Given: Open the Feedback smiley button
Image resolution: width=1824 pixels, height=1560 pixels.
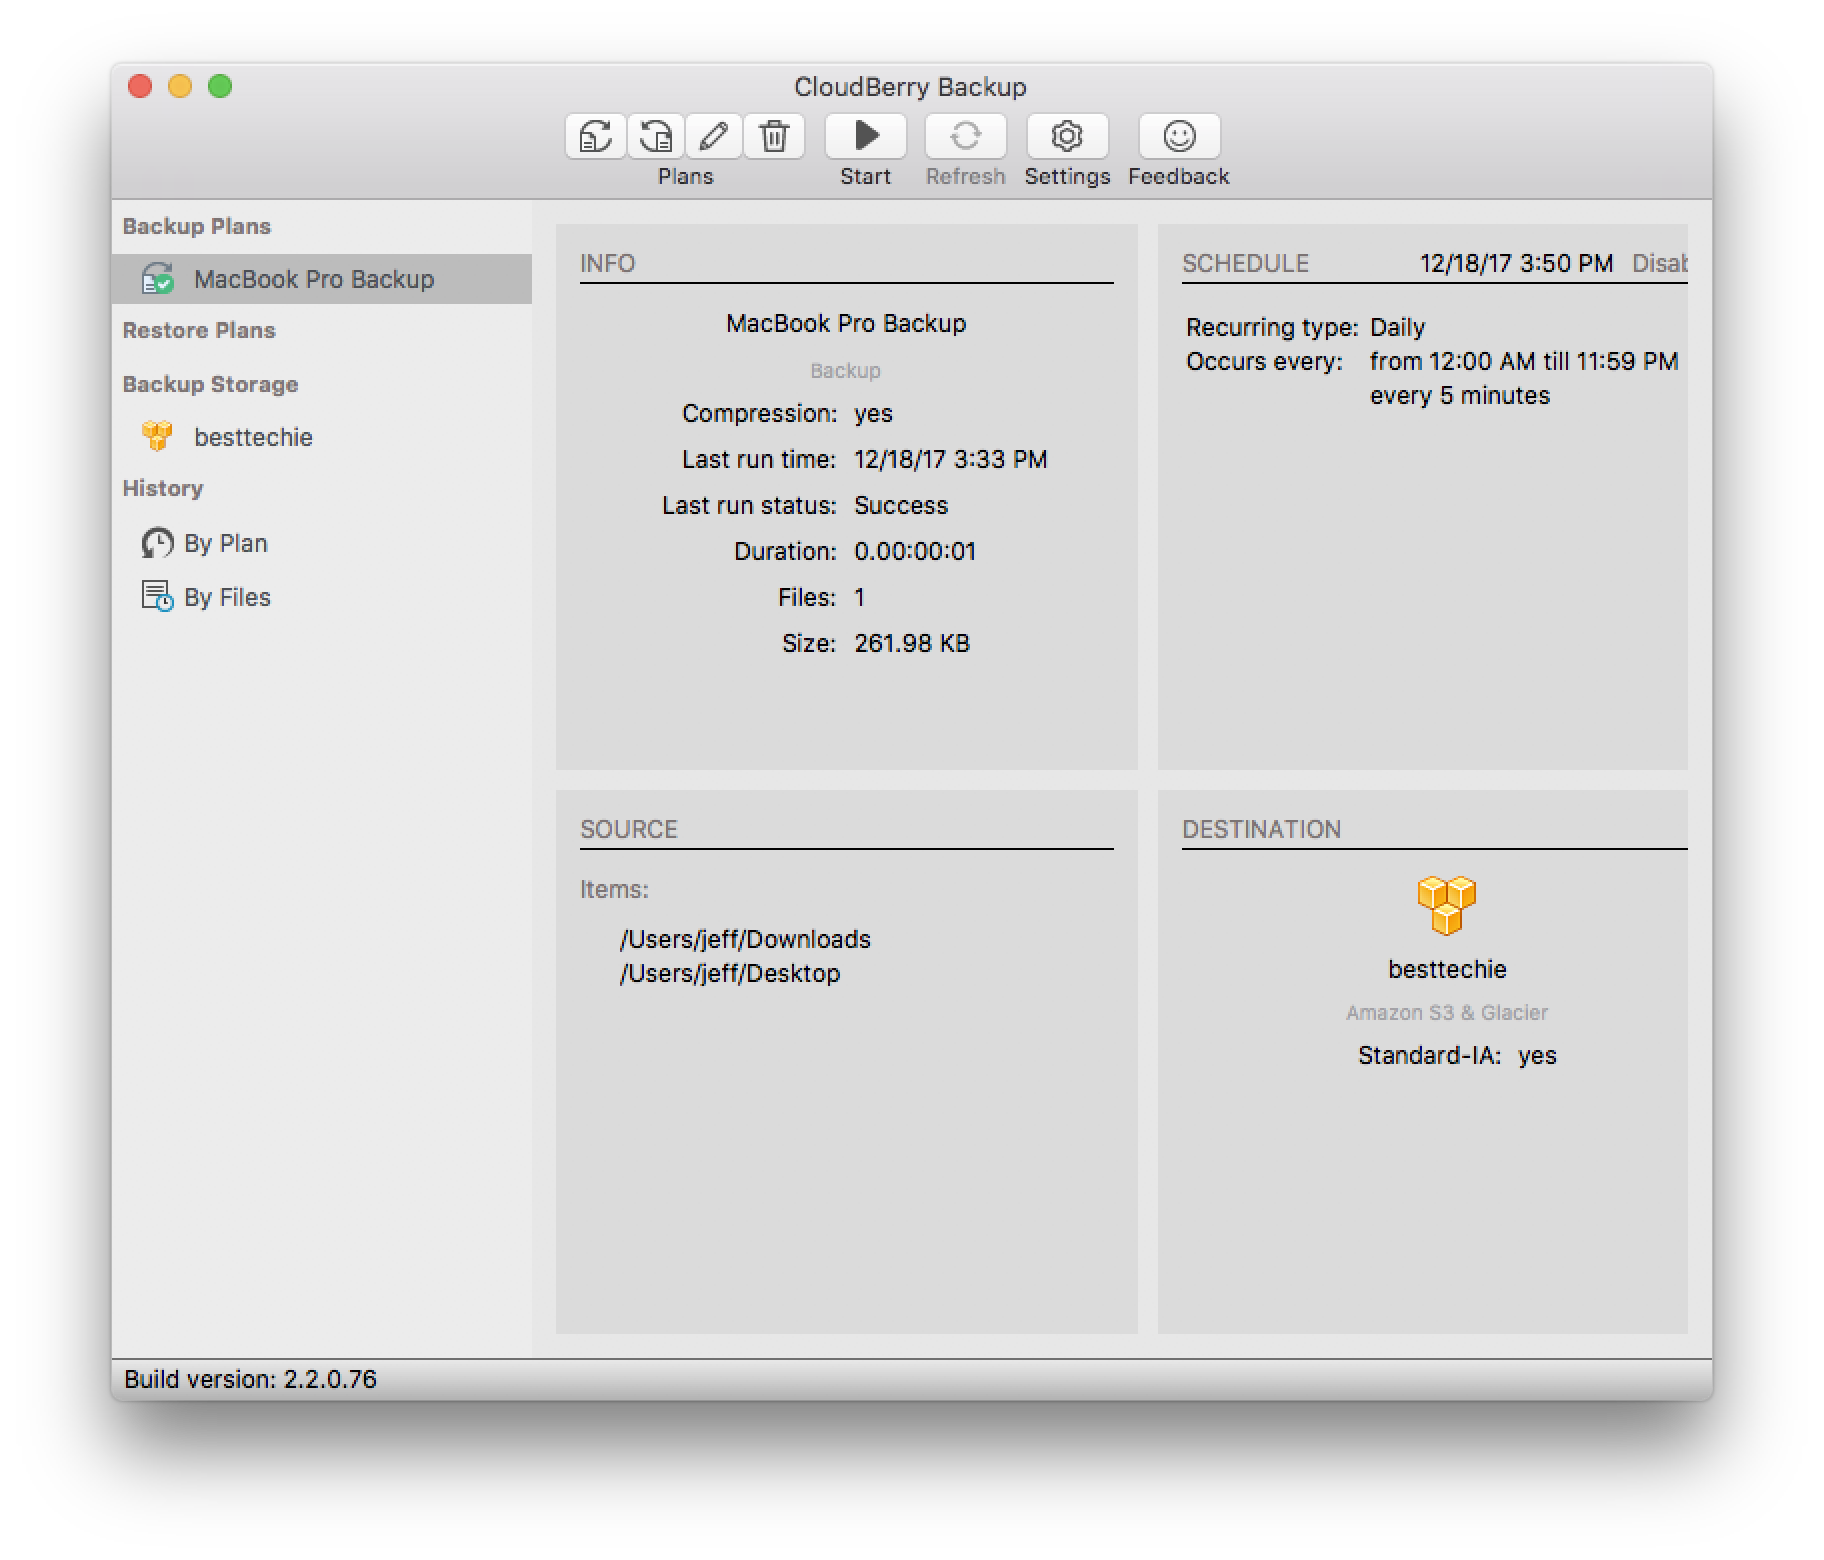Looking at the screenshot, I should pyautogui.click(x=1179, y=136).
